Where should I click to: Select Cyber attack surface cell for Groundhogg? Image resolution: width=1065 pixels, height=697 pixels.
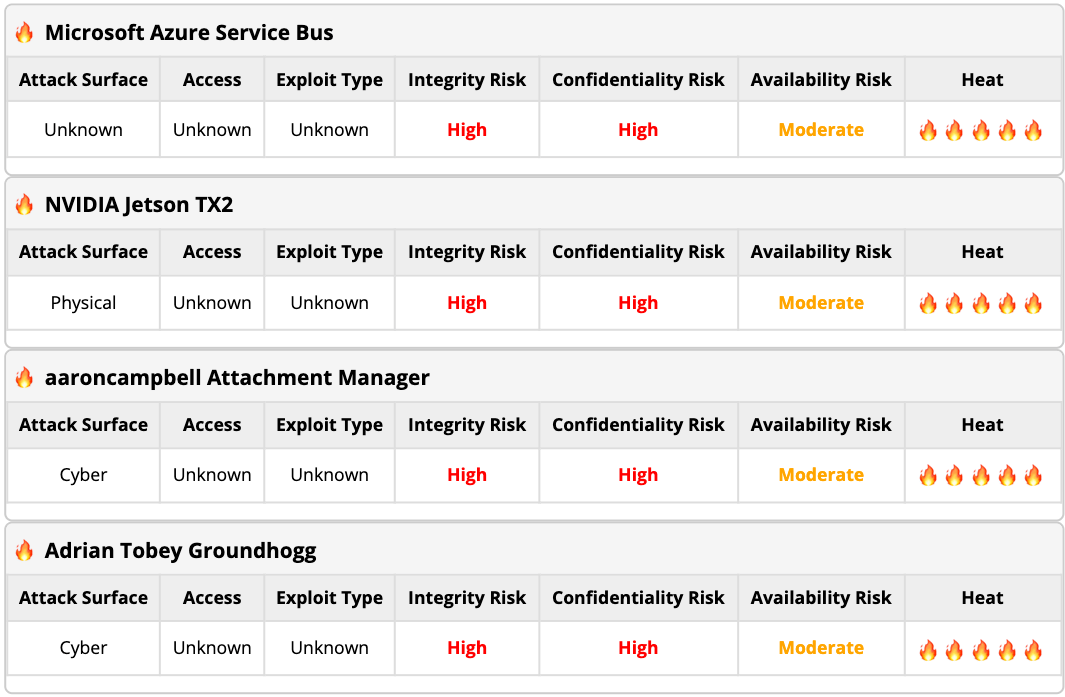coord(84,648)
